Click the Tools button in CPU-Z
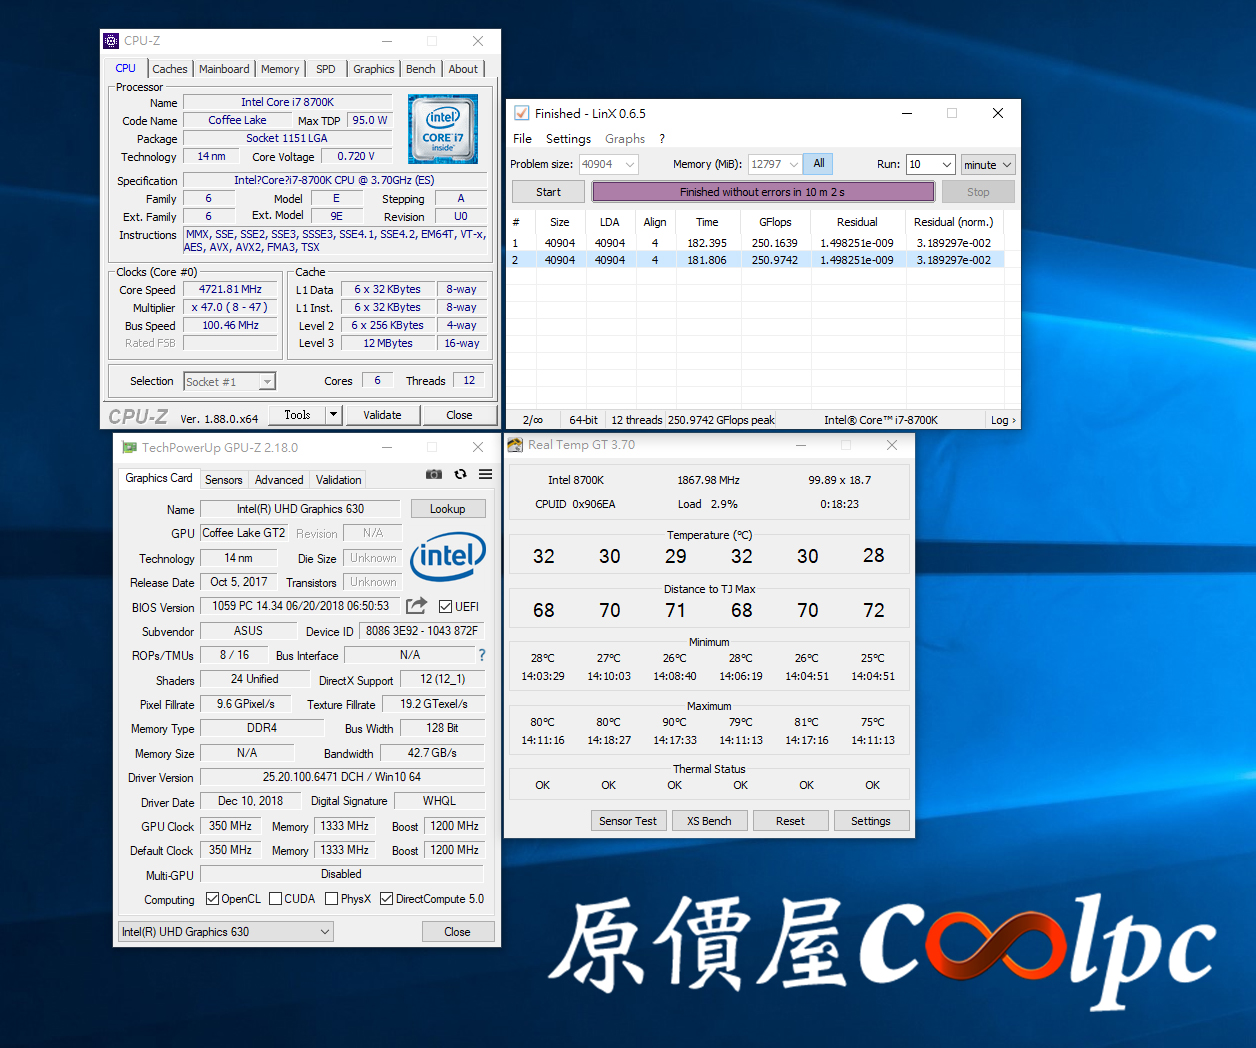Screen dimensions: 1256x1048 click(x=297, y=415)
